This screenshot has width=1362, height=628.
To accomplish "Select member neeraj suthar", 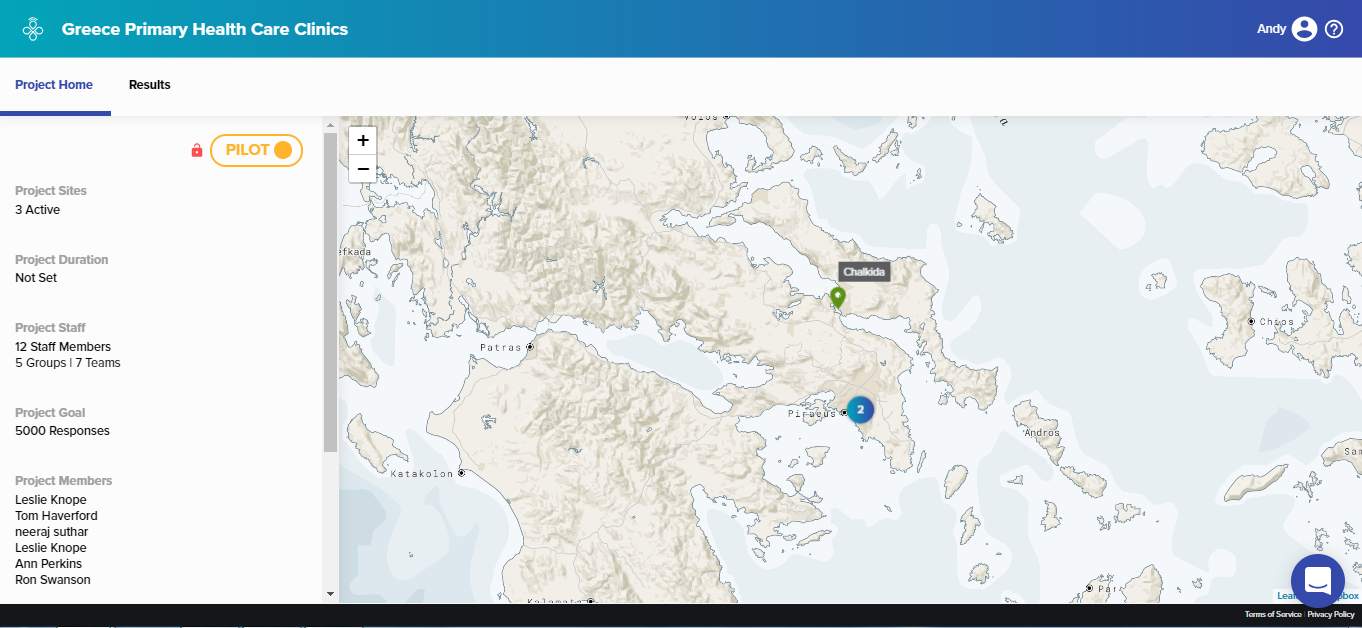I will coord(52,532).
